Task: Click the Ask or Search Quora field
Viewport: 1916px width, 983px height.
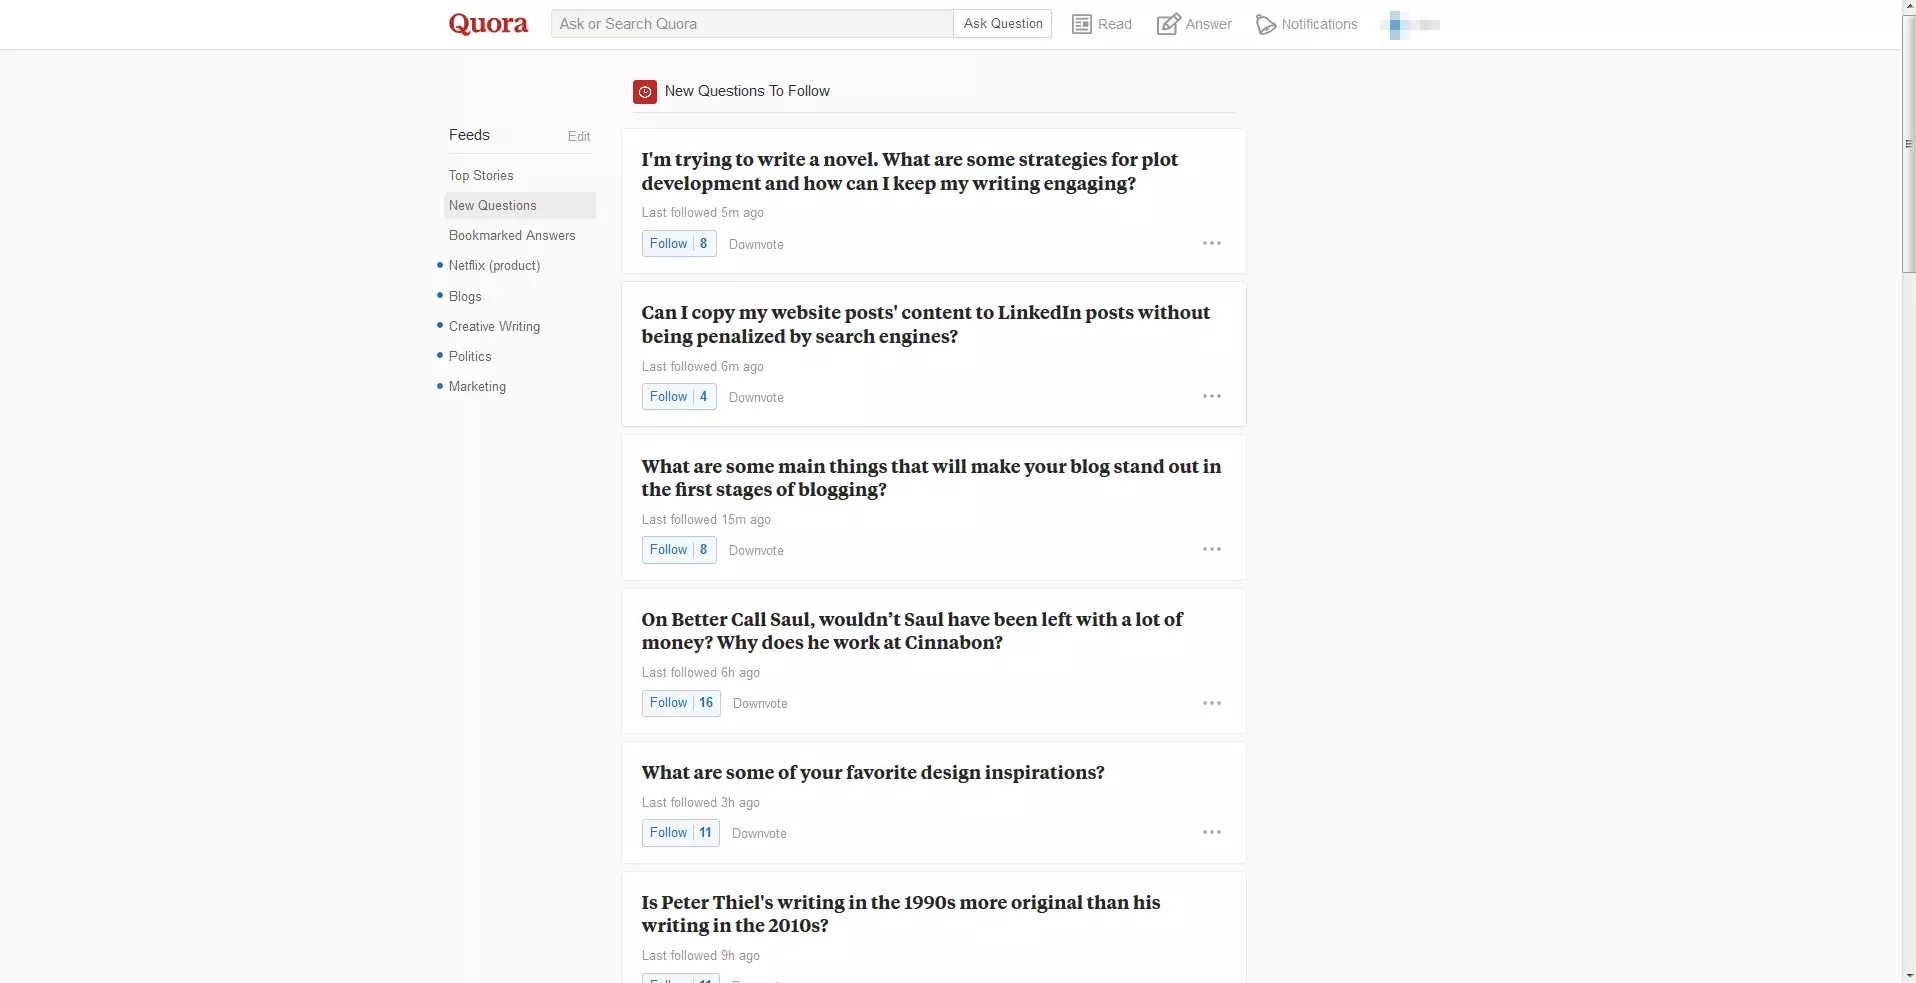Action: click(x=751, y=24)
